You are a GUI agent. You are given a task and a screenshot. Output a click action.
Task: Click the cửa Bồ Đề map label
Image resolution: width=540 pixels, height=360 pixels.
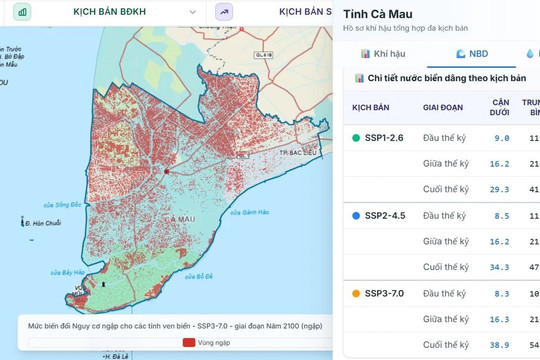pyautogui.click(x=199, y=277)
